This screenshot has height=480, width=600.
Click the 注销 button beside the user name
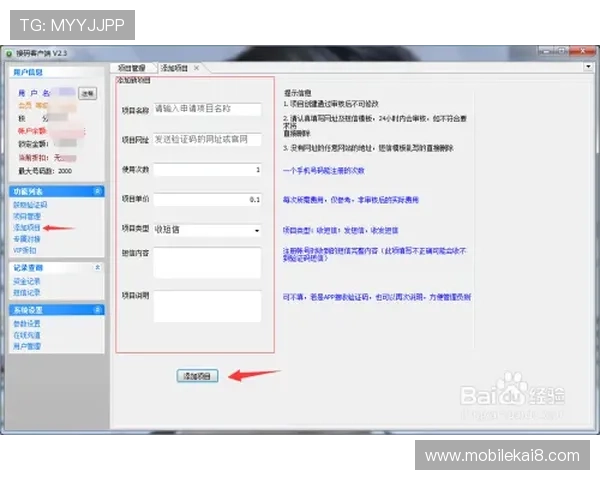pos(87,93)
